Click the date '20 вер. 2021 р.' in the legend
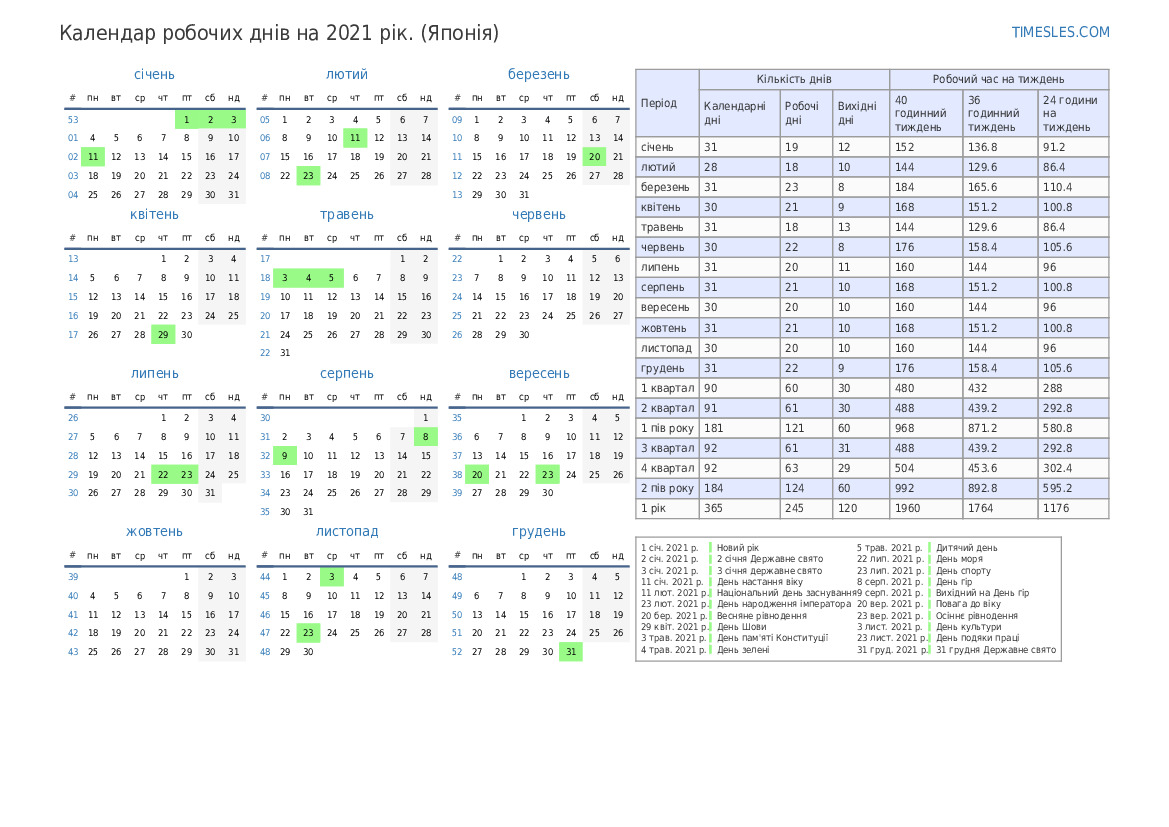The width and height of the screenshot is (1169, 827). pyautogui.click(x=890, y=604)
